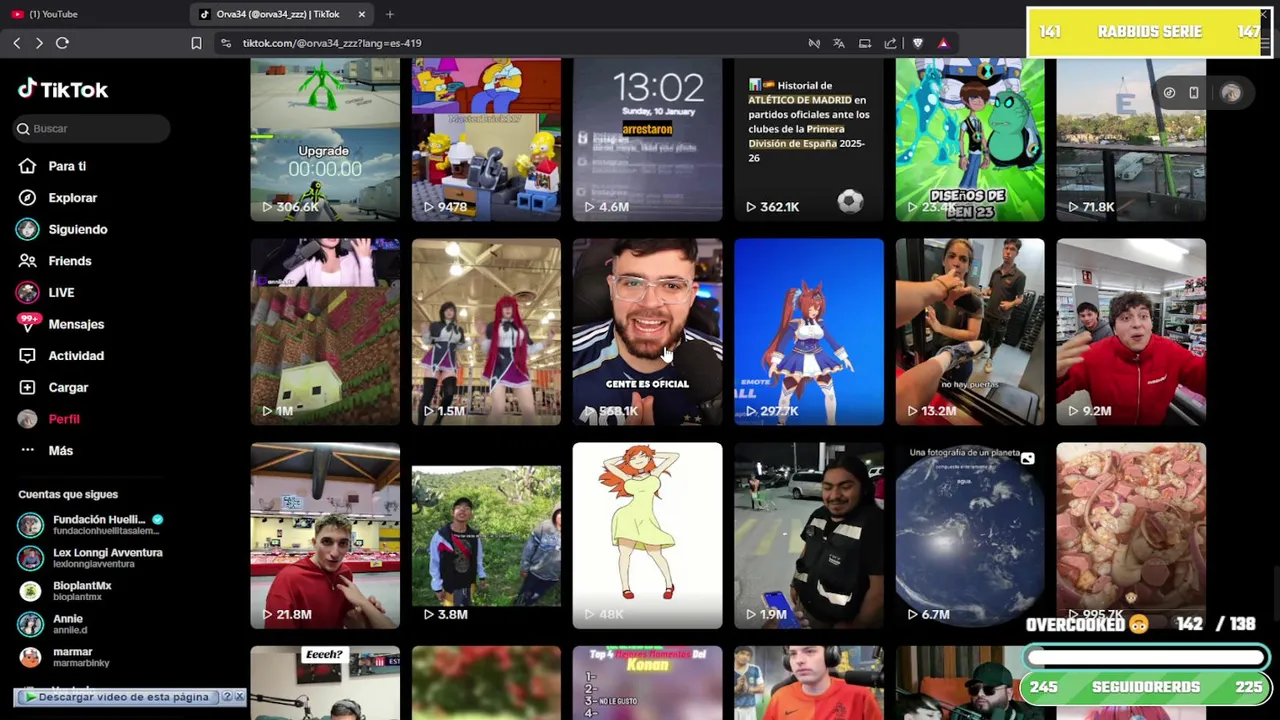Open the red jacket video 9.2M
This screenshot has width=1280, height=720.
[1131, 332]
